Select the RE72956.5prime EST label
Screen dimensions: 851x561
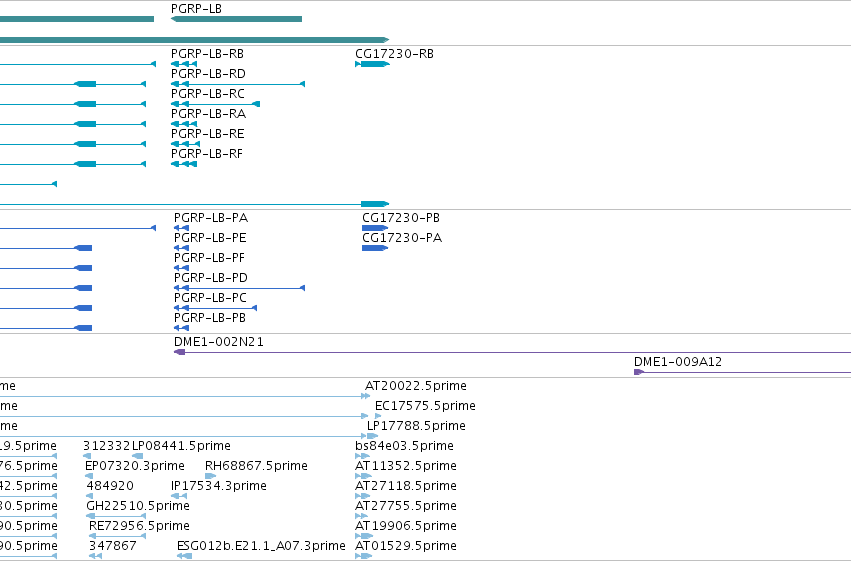click(139, 526)
